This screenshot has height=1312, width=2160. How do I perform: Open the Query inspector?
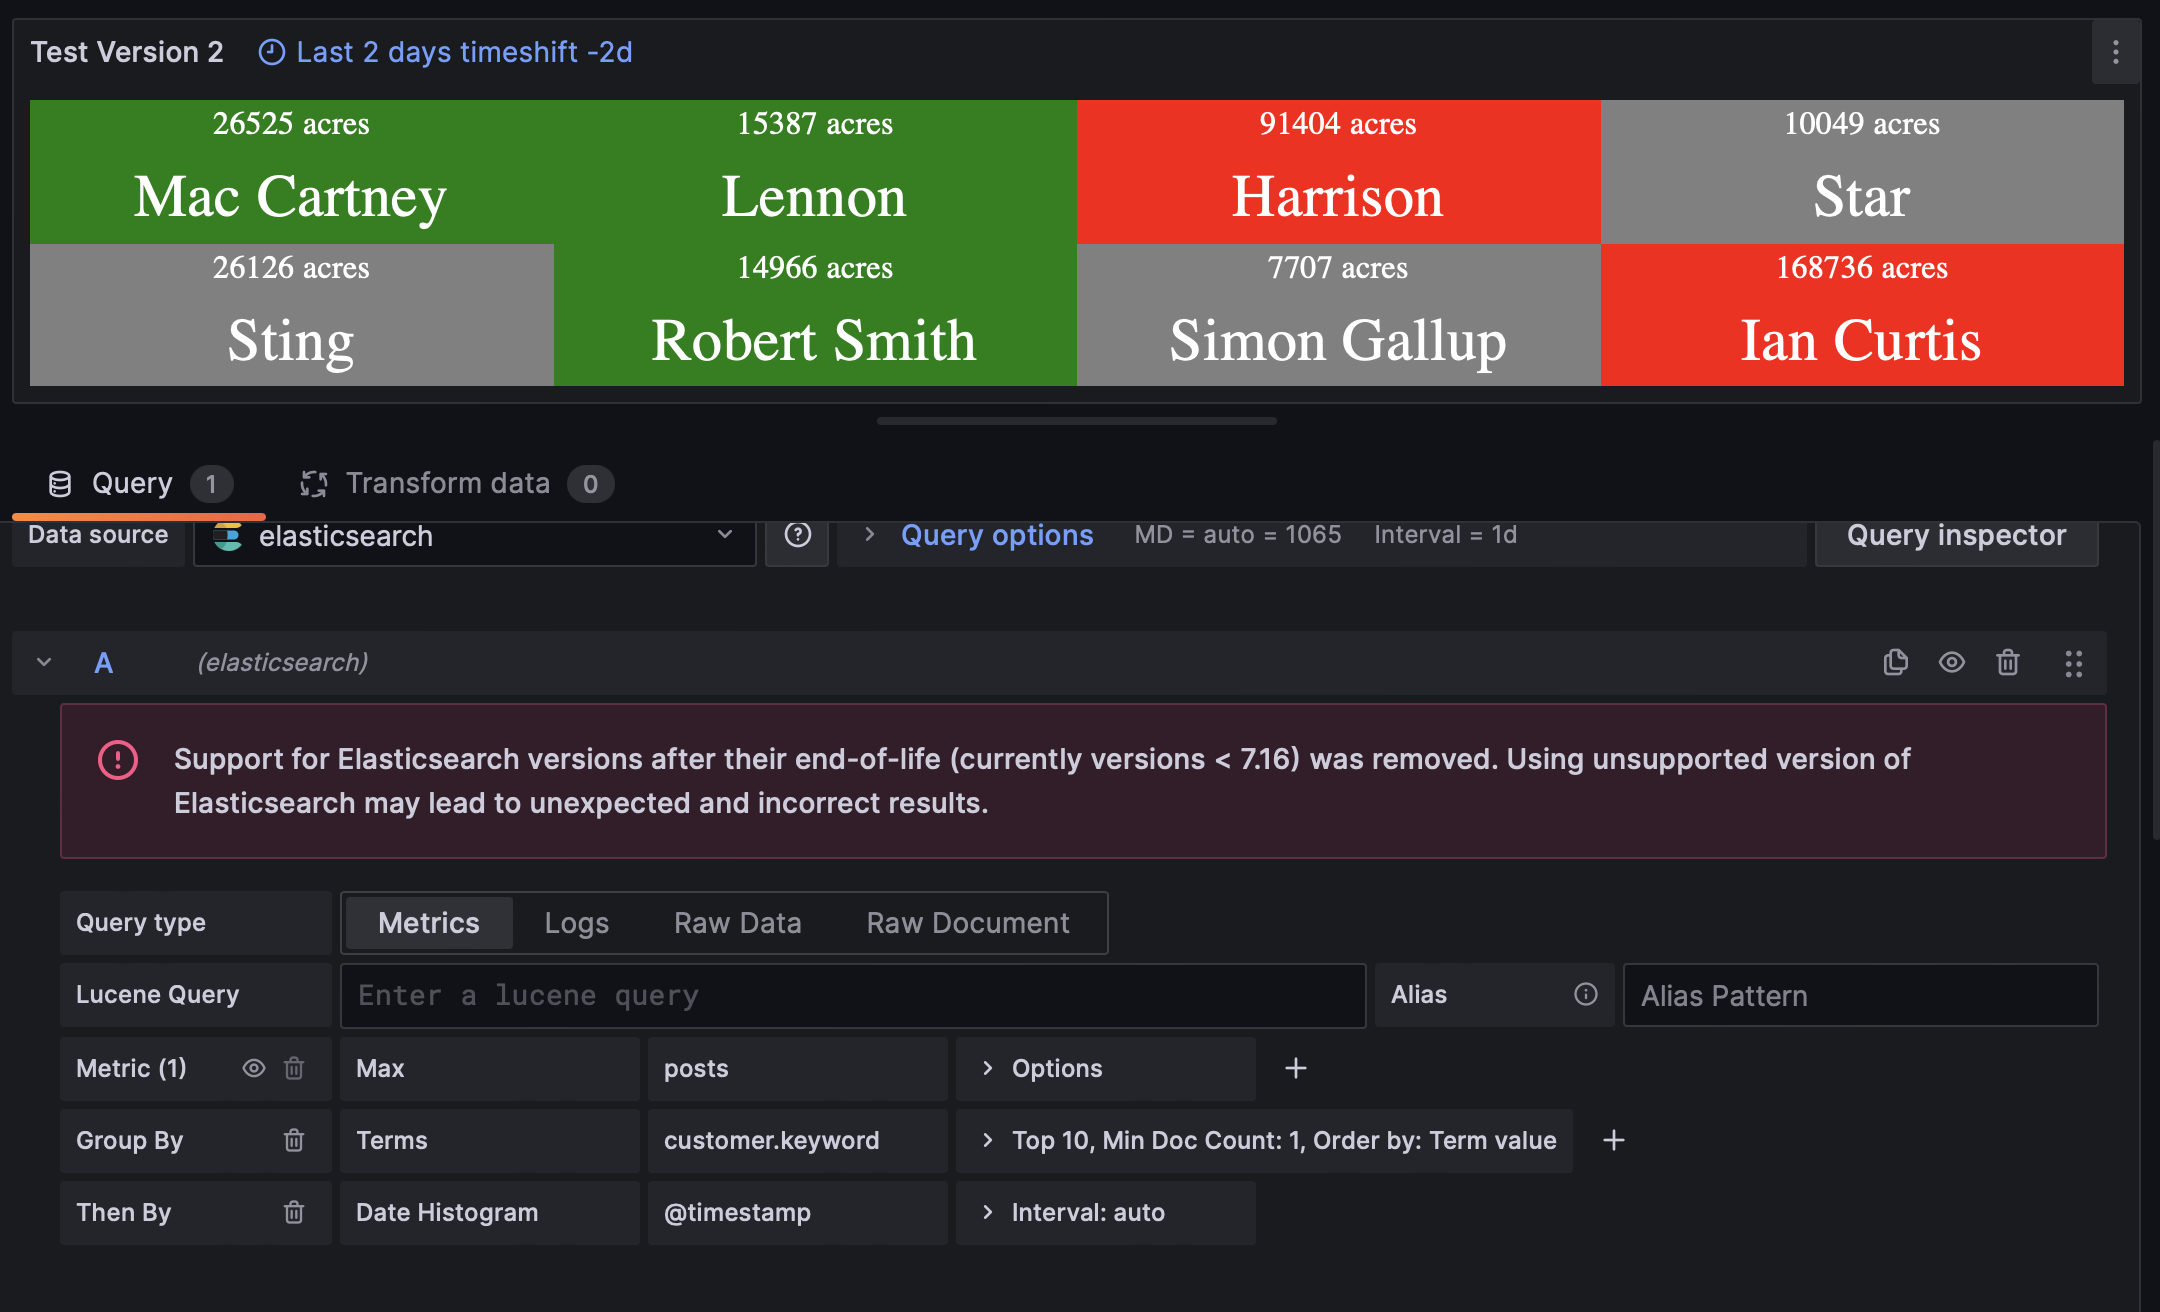1955,536
